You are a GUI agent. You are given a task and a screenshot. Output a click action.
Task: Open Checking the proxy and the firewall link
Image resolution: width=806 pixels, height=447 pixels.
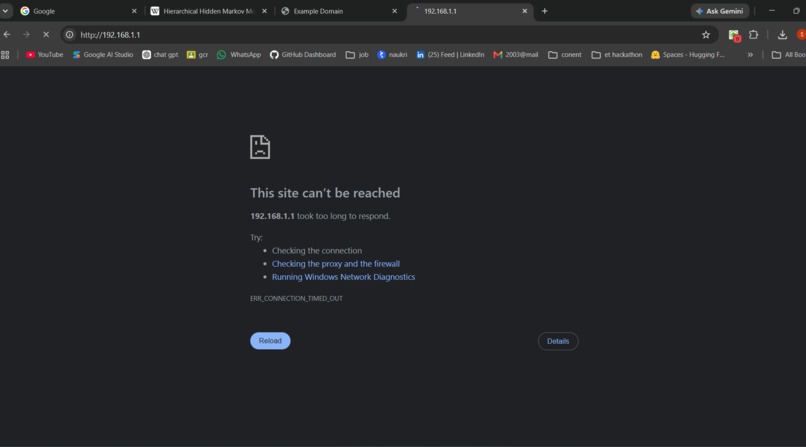336,264
